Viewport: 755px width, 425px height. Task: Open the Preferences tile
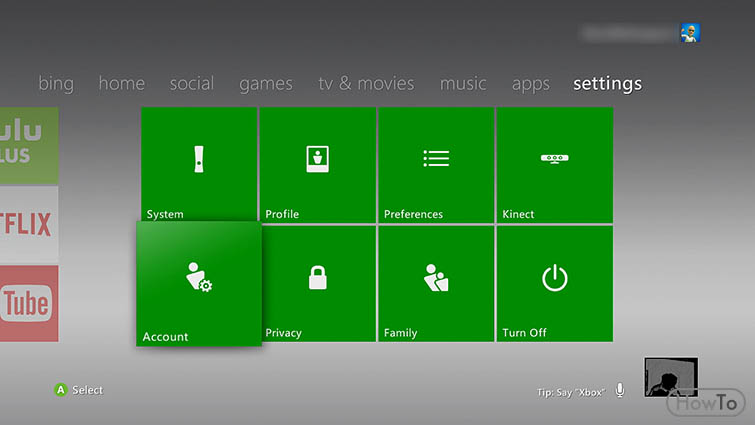tap(436, 165)
